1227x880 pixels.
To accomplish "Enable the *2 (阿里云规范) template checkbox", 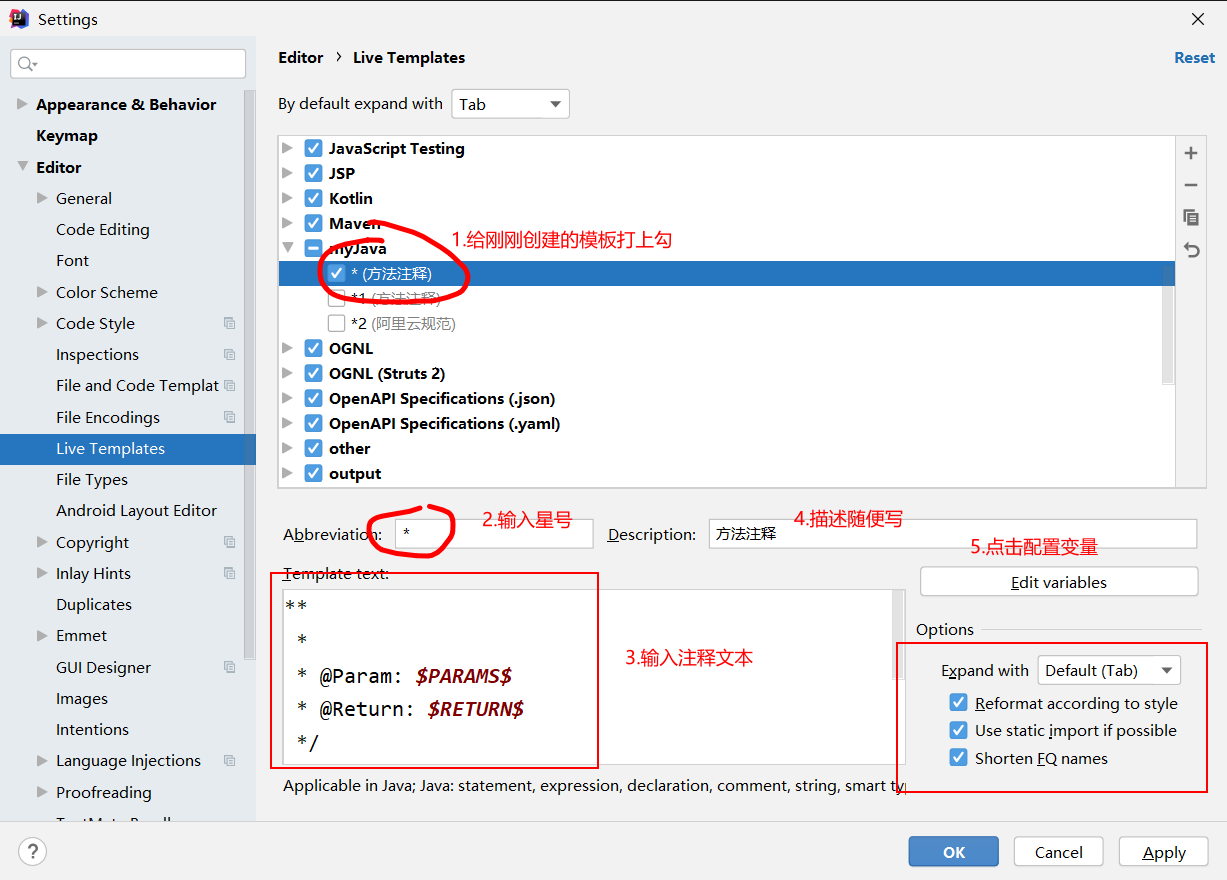I will (336, 323).
